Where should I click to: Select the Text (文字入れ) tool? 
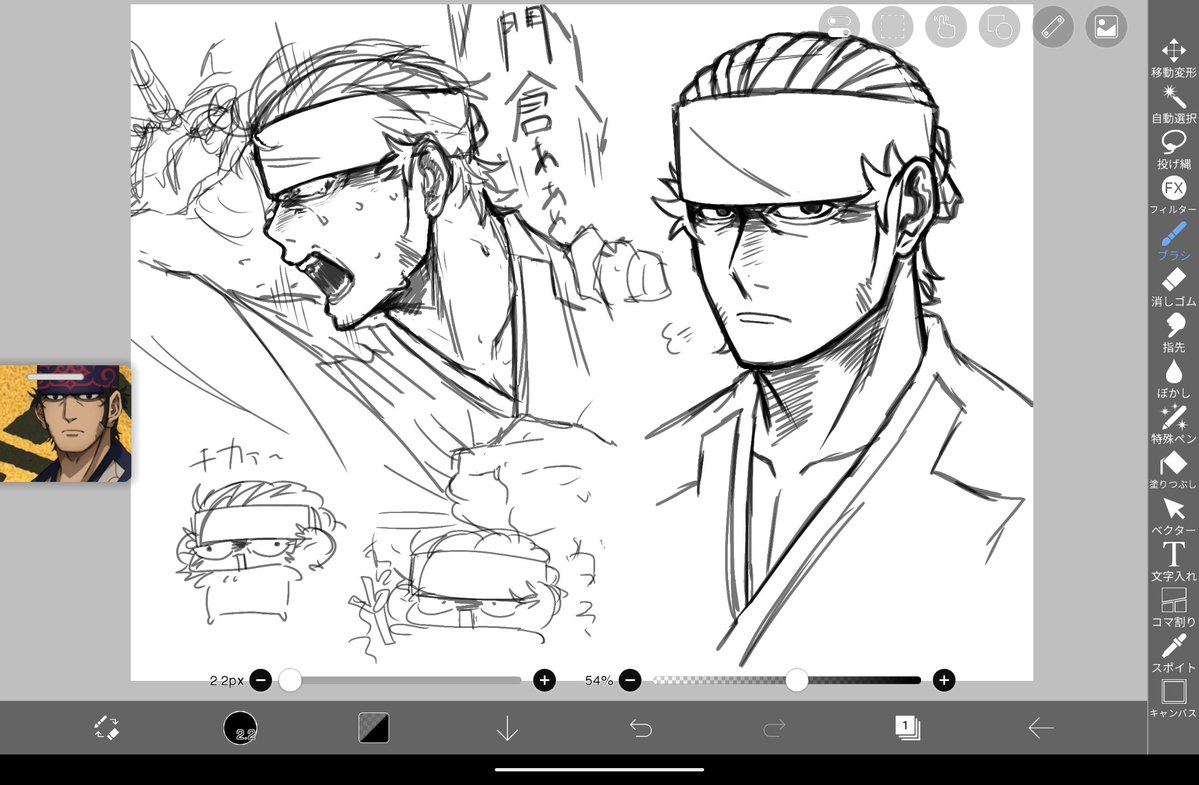[1173, 562]
